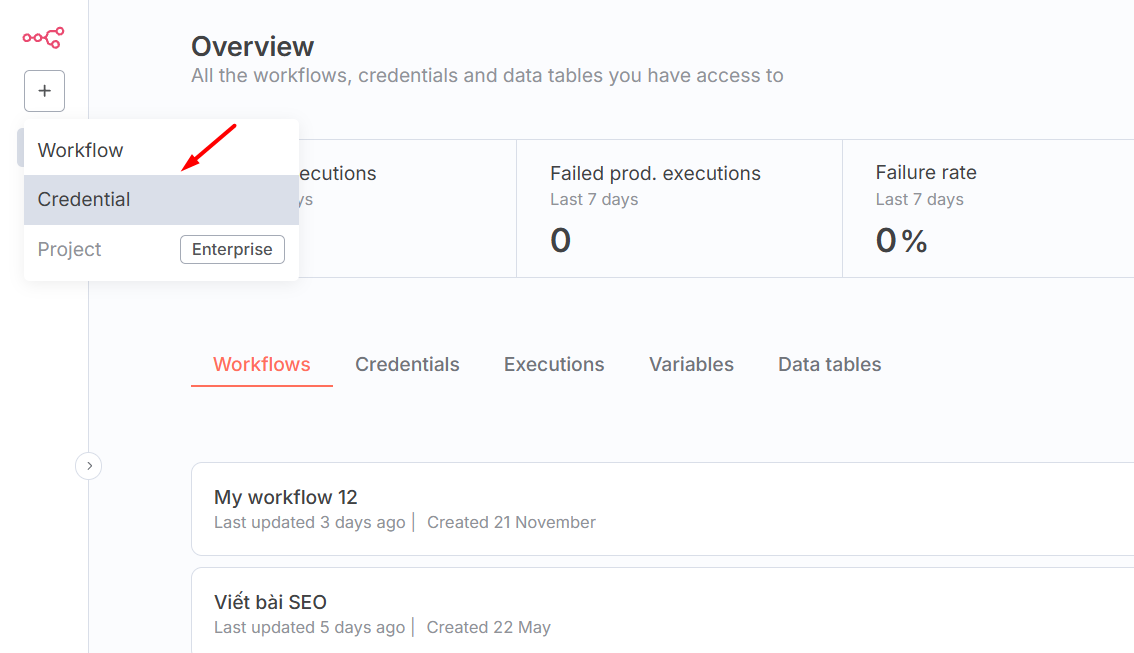Click the Overview subtitle description text

coord(487,76)
